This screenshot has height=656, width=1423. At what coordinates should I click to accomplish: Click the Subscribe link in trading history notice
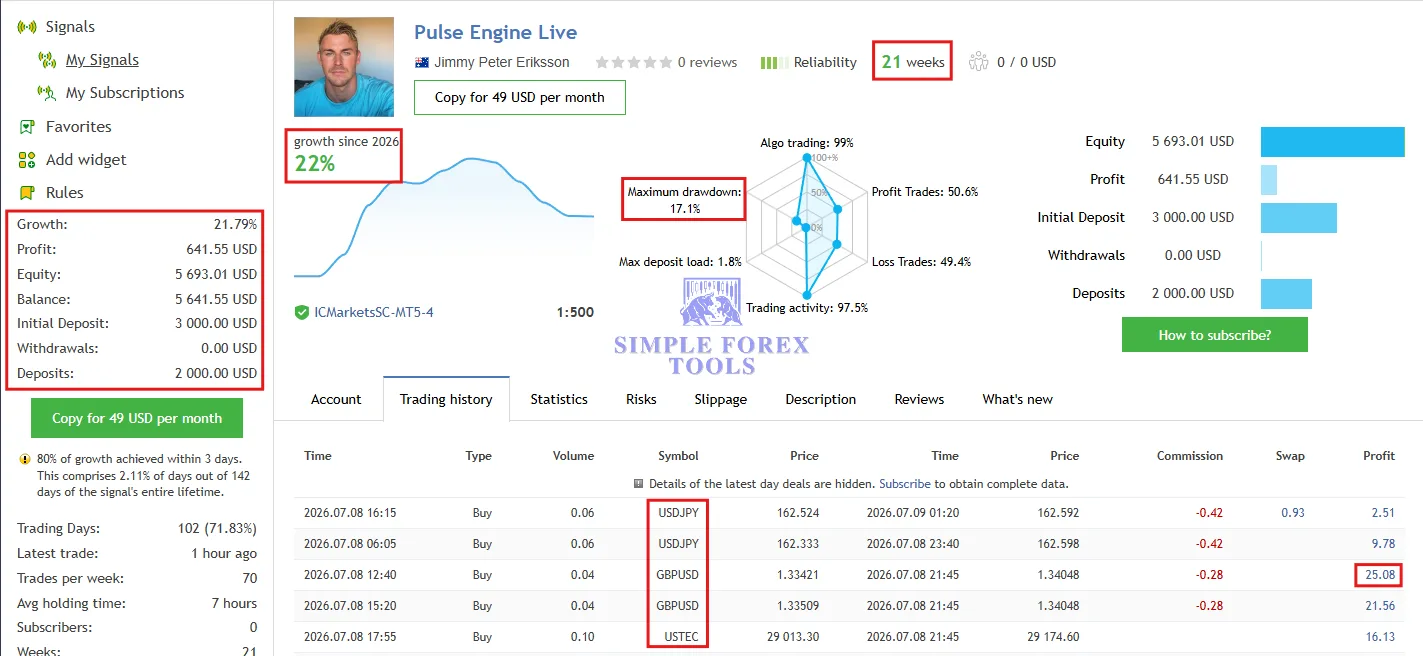[905, 484]
